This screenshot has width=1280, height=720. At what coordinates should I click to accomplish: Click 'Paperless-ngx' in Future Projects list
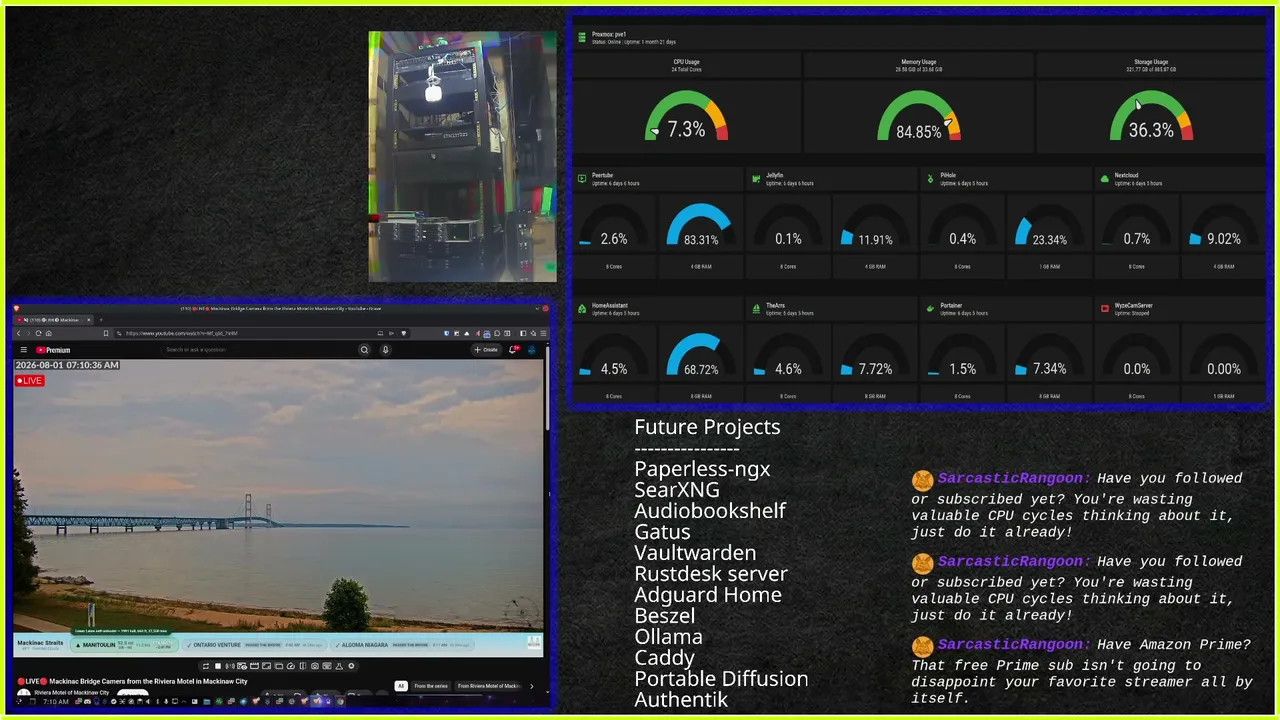point(702,469)
